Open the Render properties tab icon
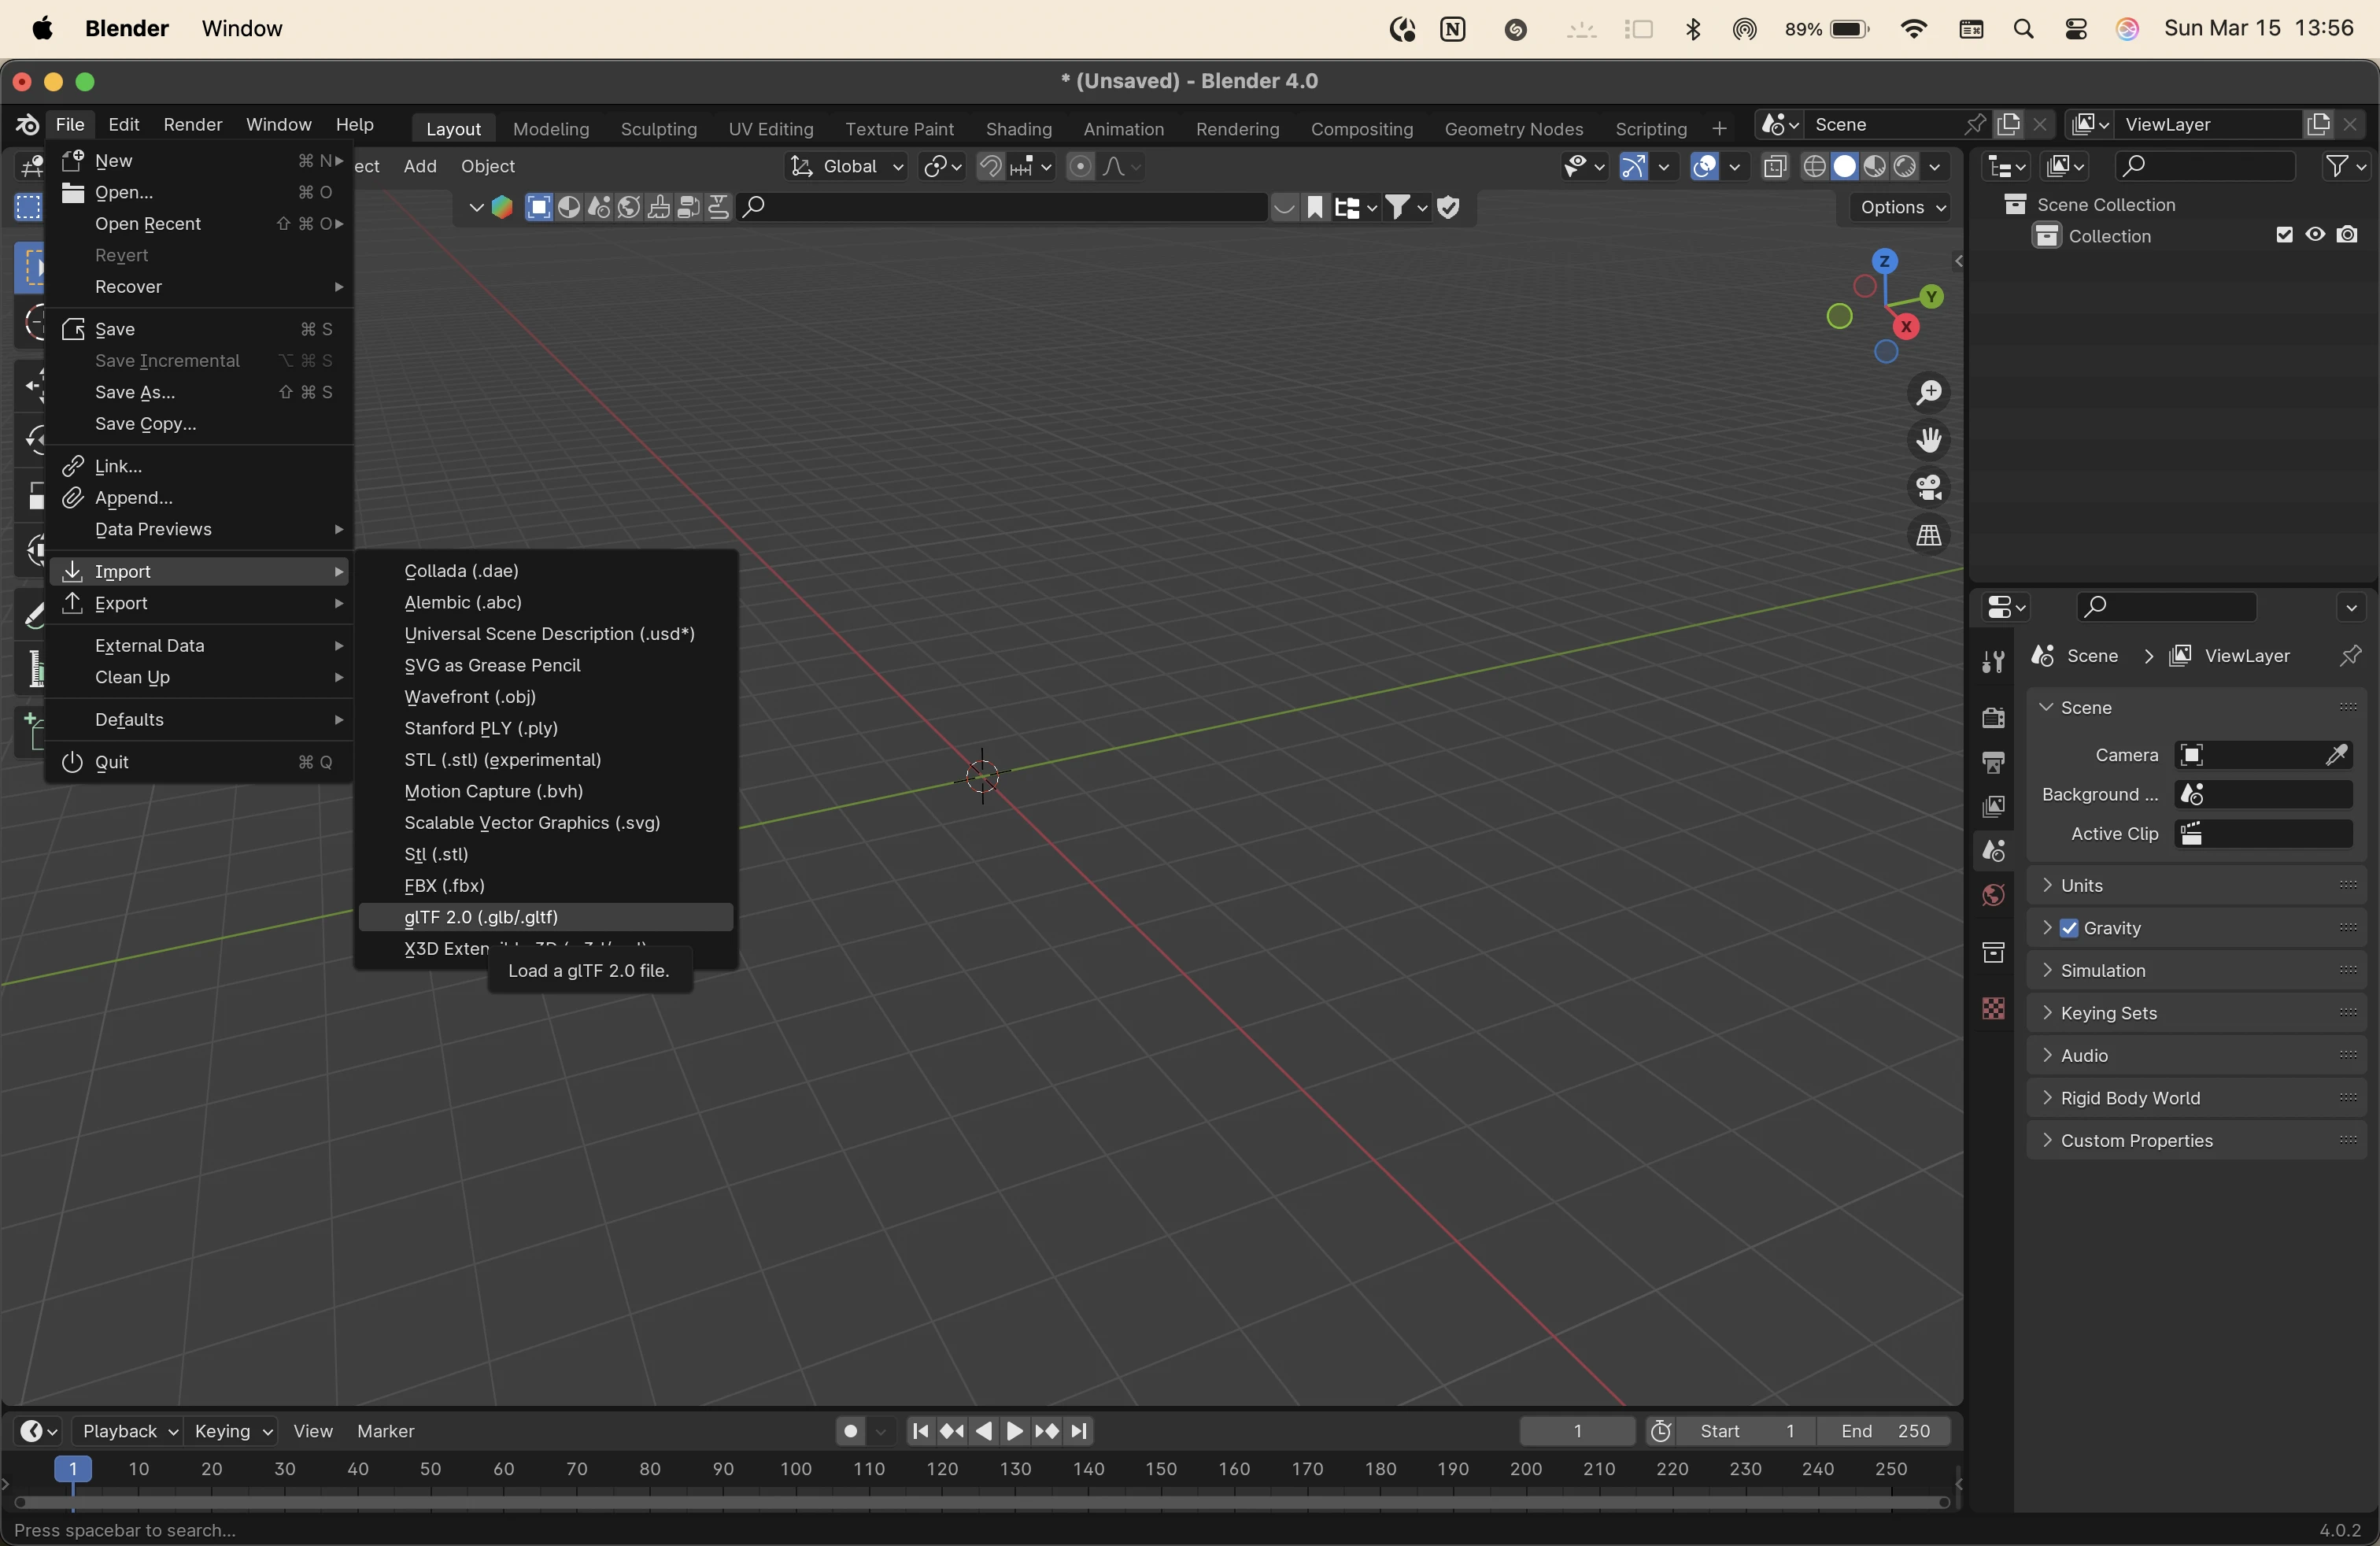This screenshot has width=2380, height=1546. point(1993,717)
